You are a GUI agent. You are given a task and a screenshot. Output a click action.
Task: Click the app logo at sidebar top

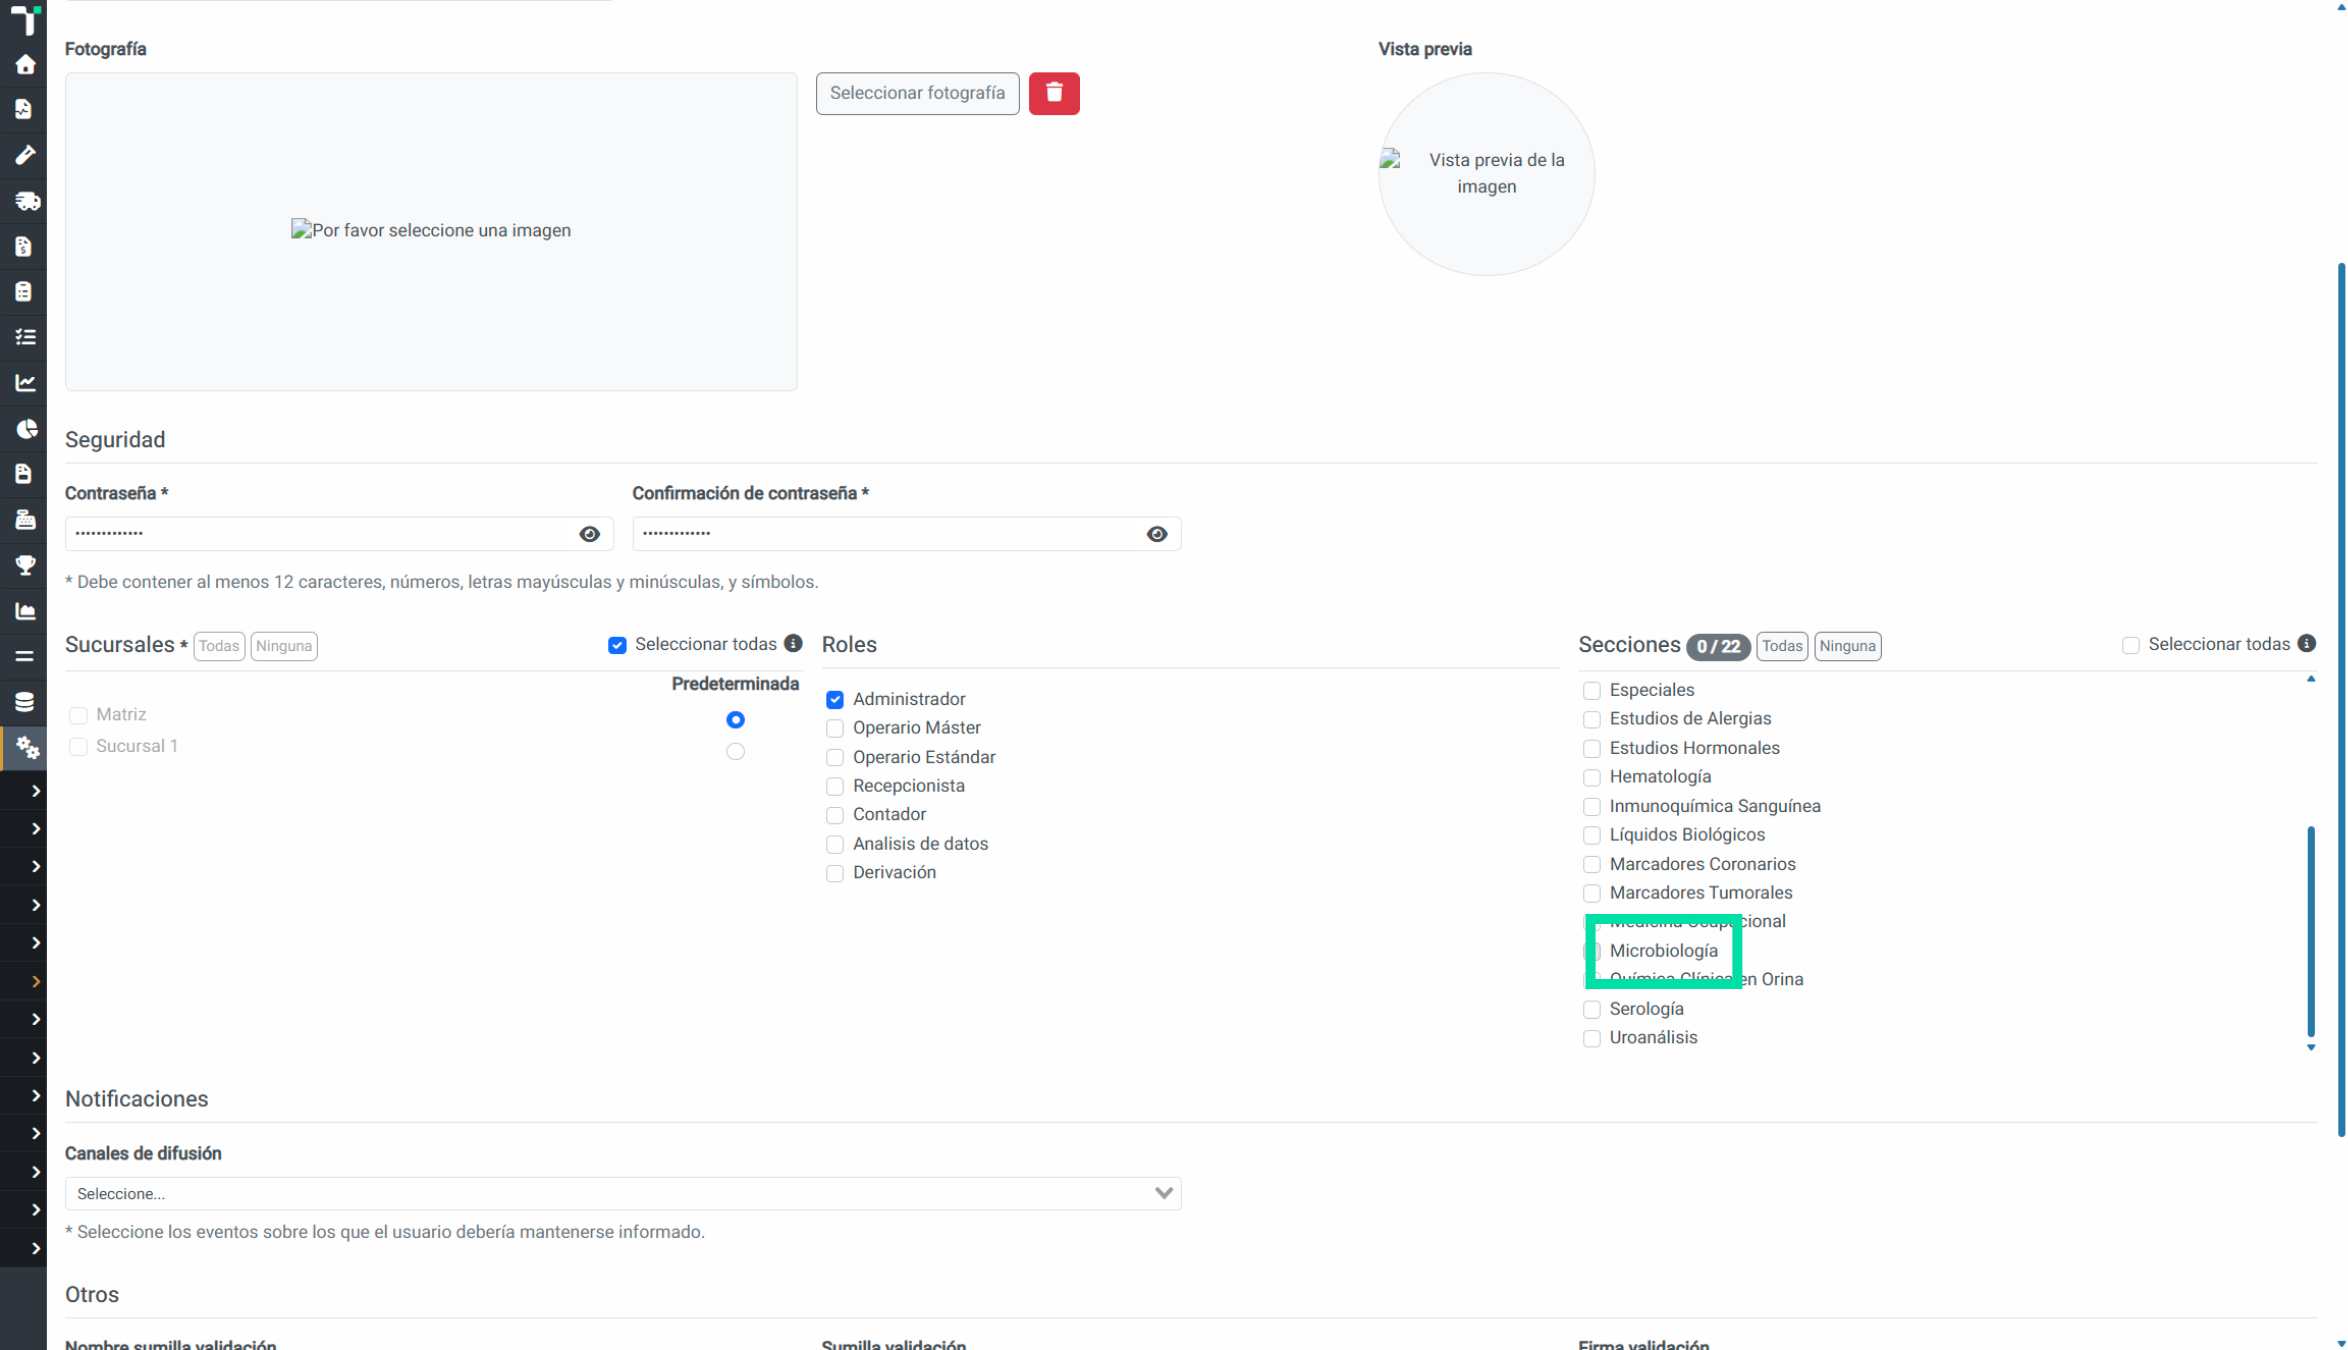click(x=25, y=19)
